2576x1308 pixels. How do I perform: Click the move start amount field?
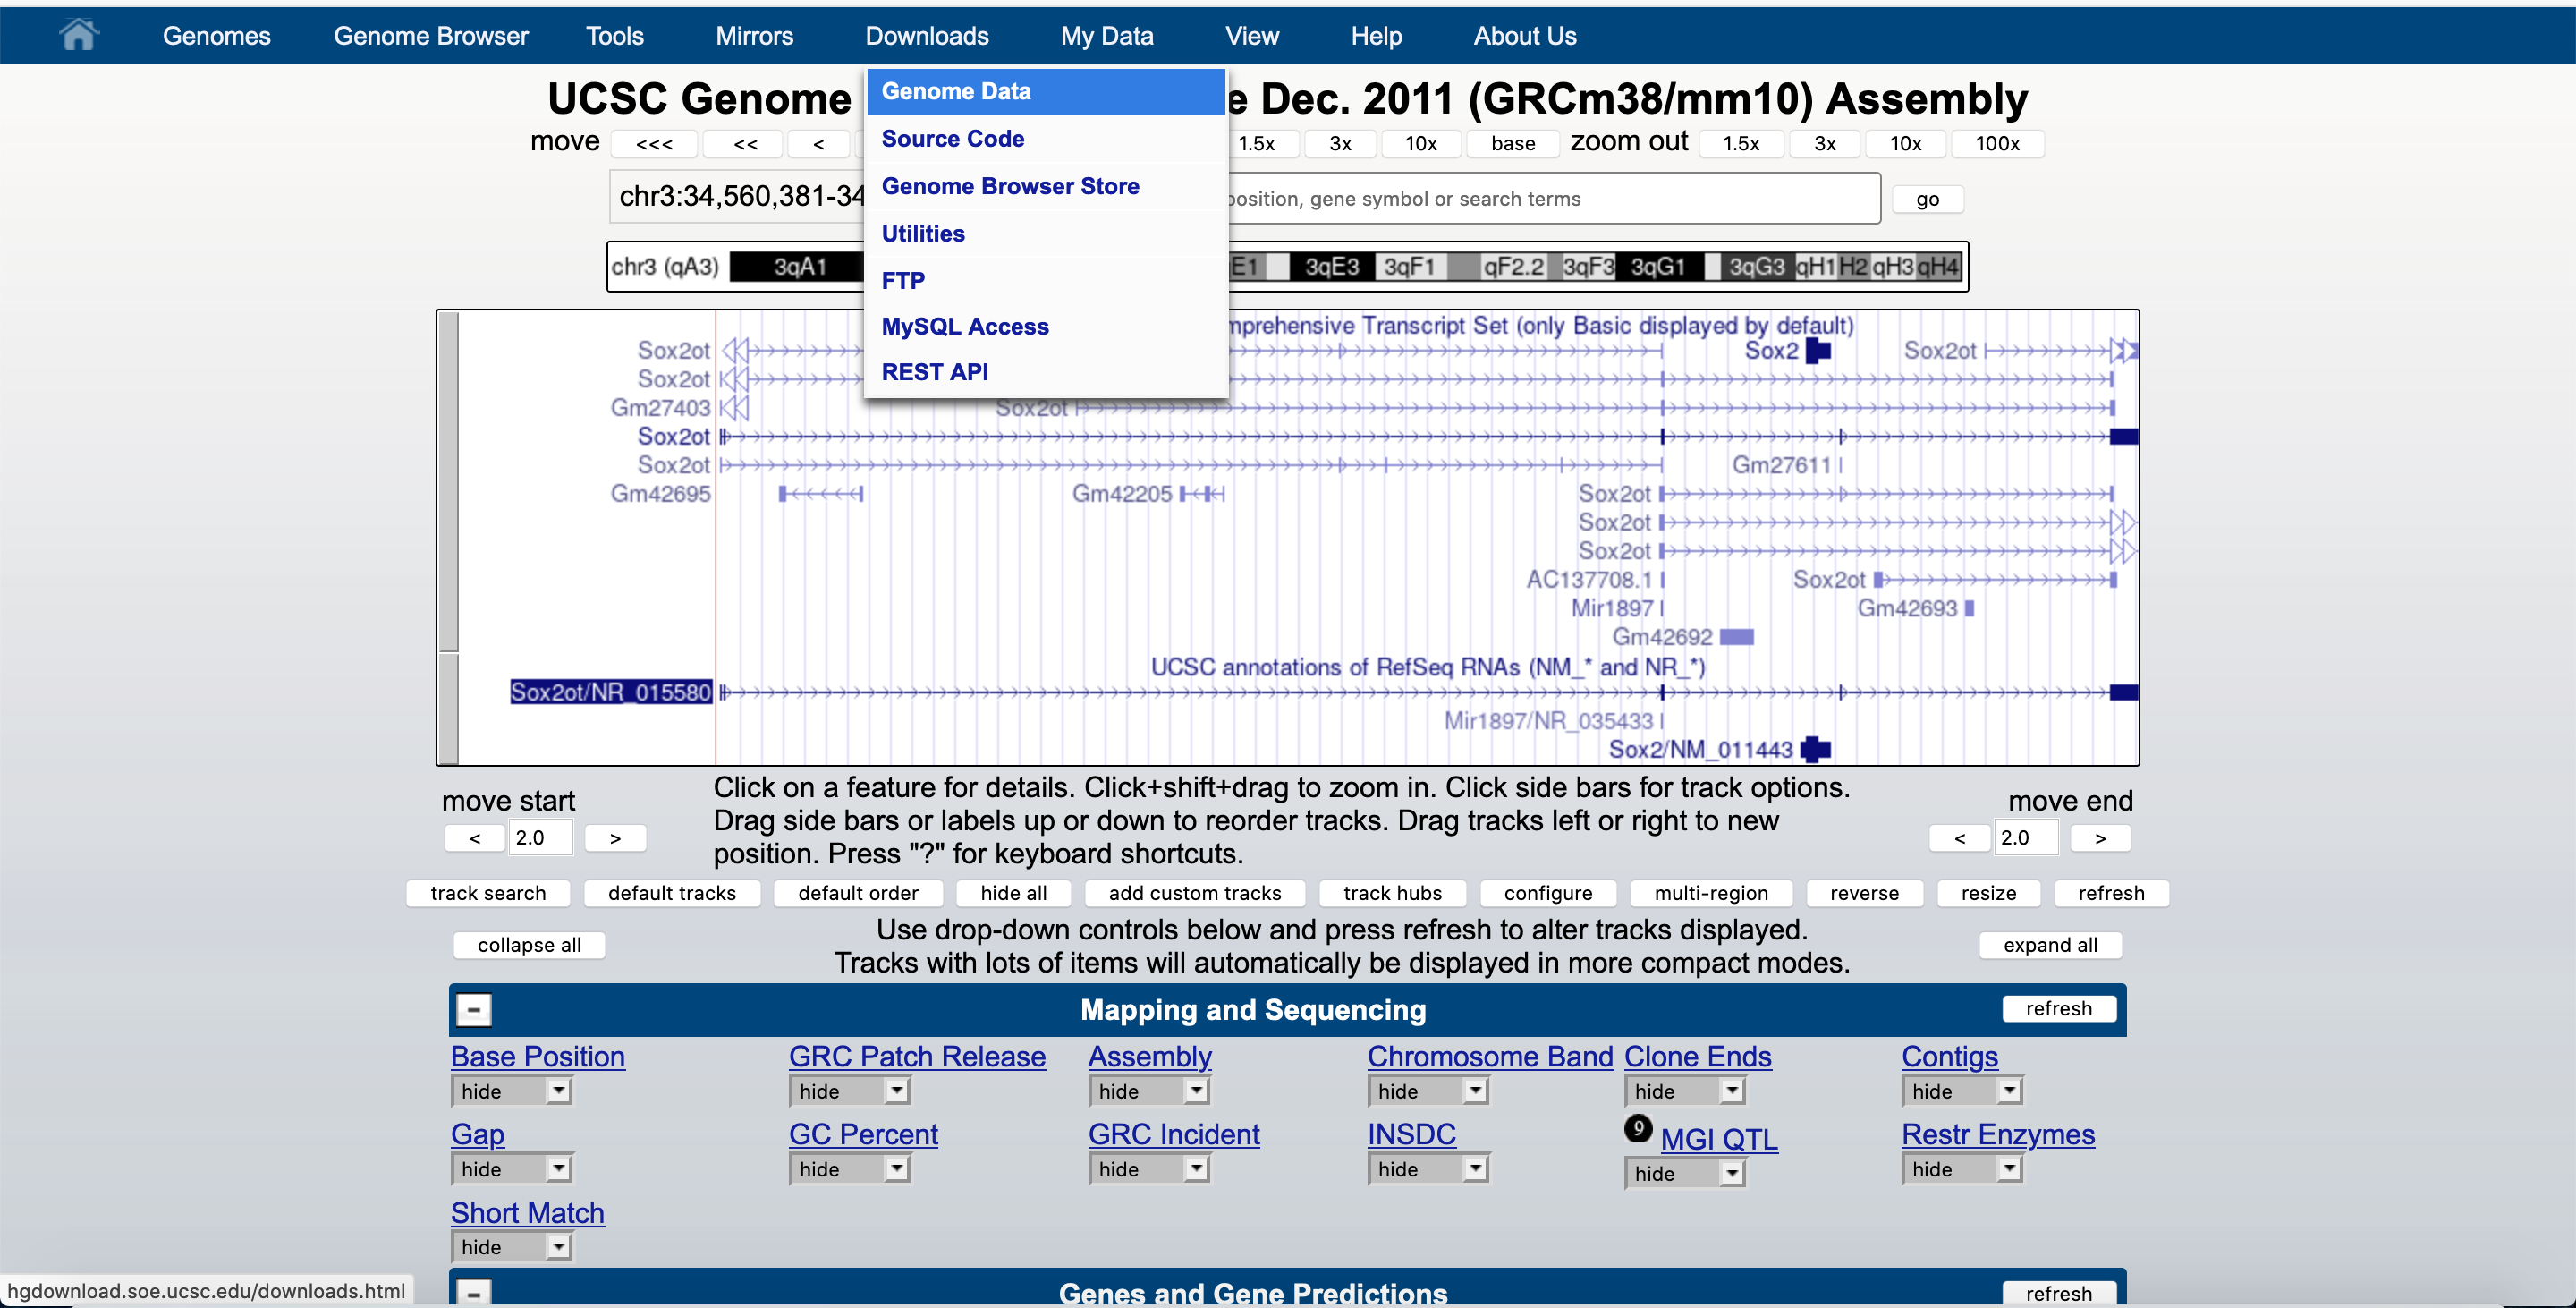540,838
